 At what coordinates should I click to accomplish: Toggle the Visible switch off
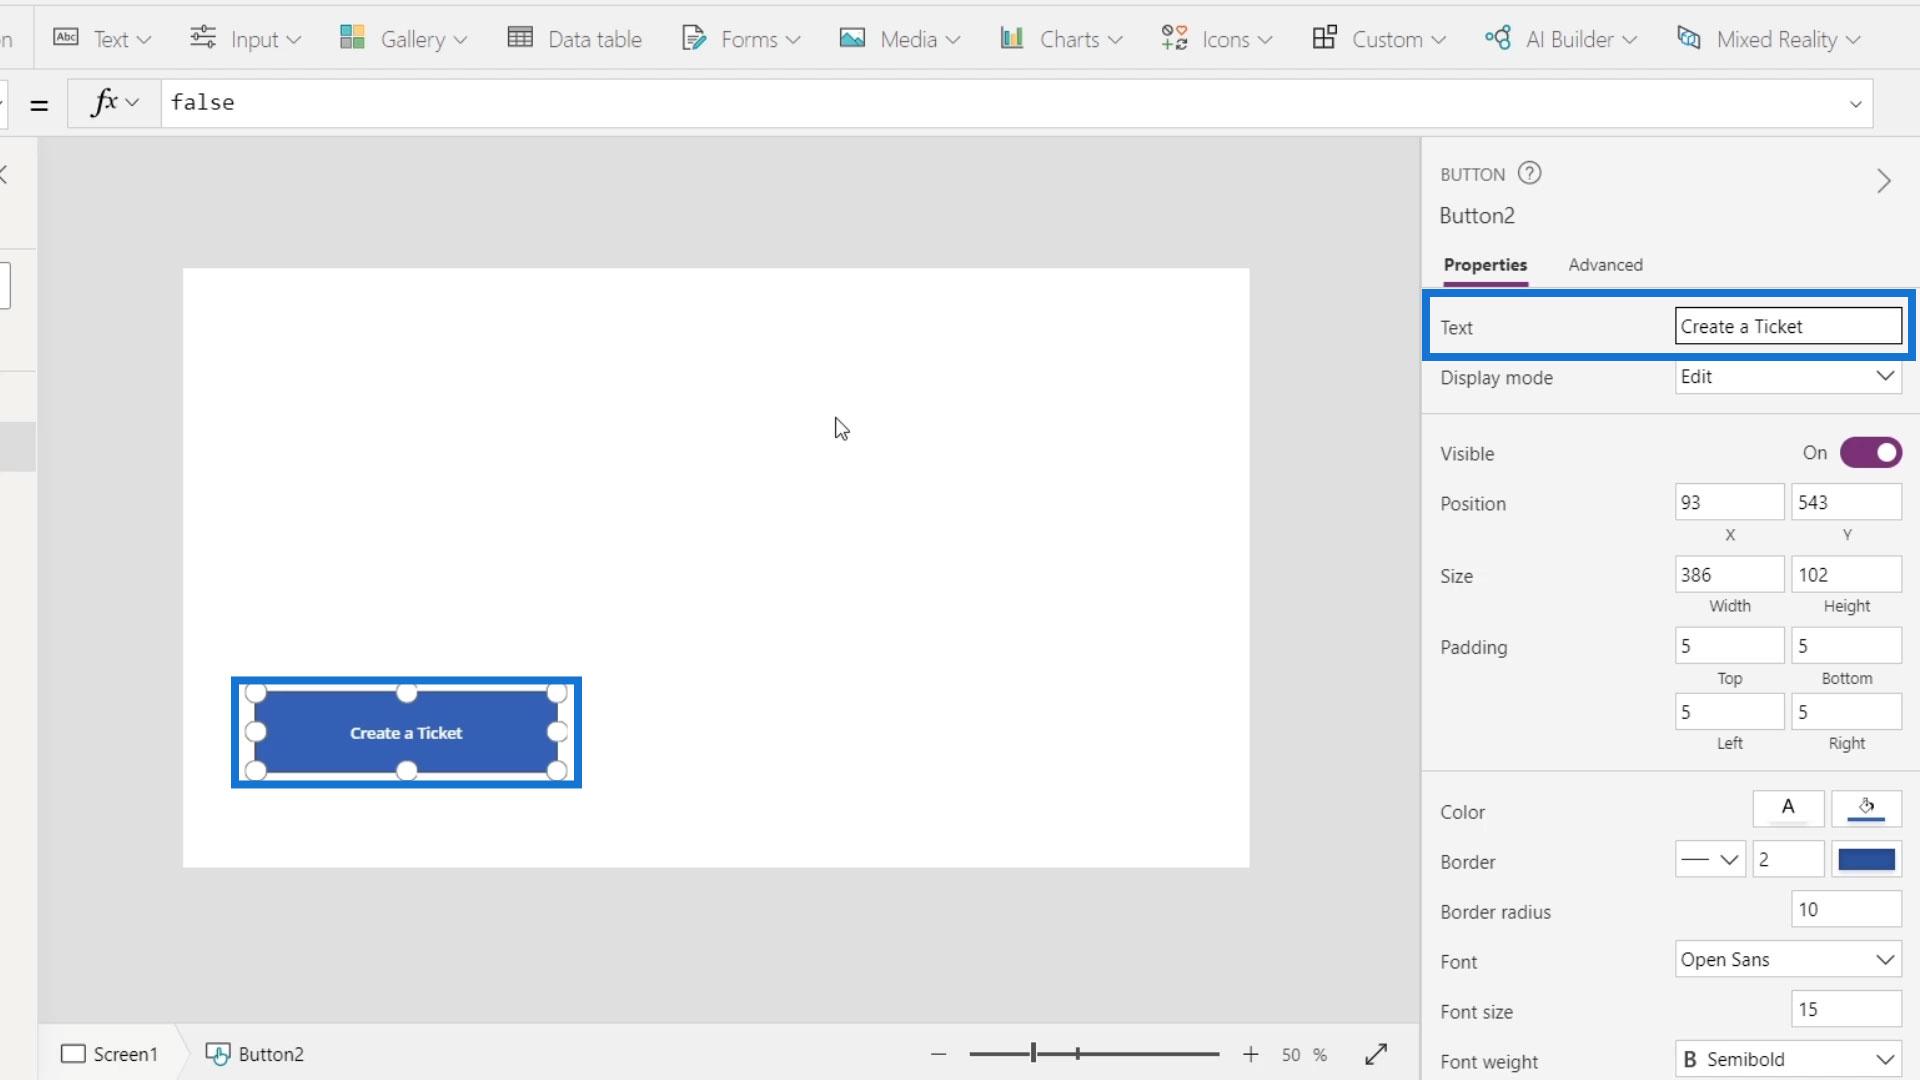pos(1871,453)
